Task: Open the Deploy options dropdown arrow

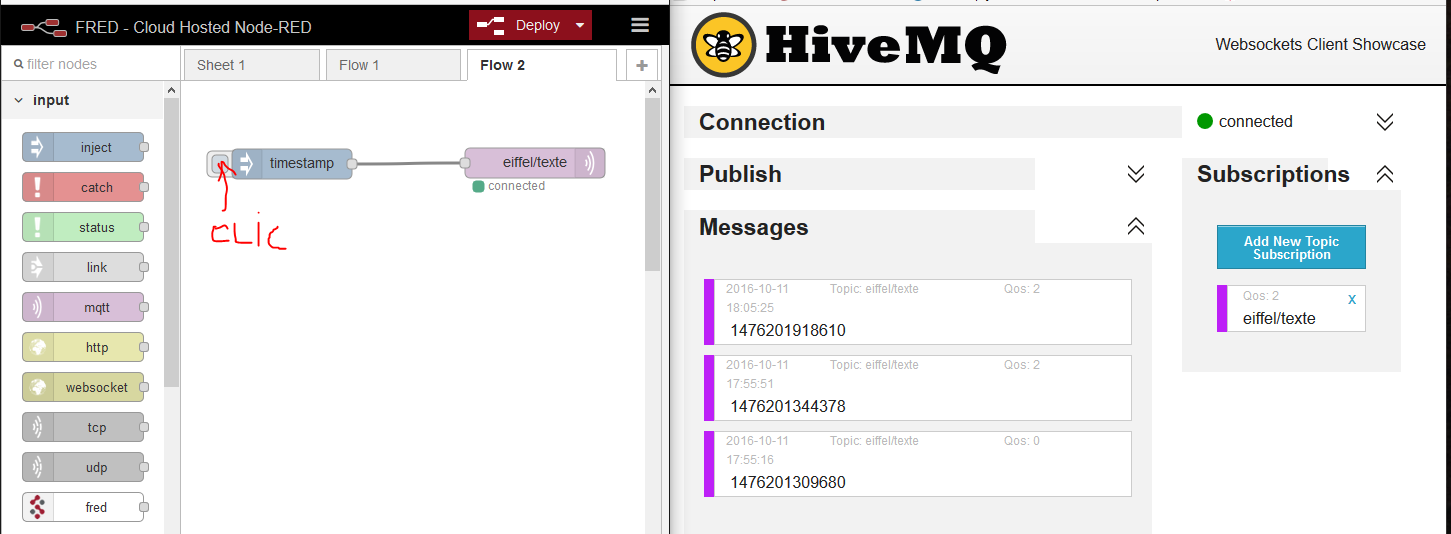Action: (x=580, y=26)
